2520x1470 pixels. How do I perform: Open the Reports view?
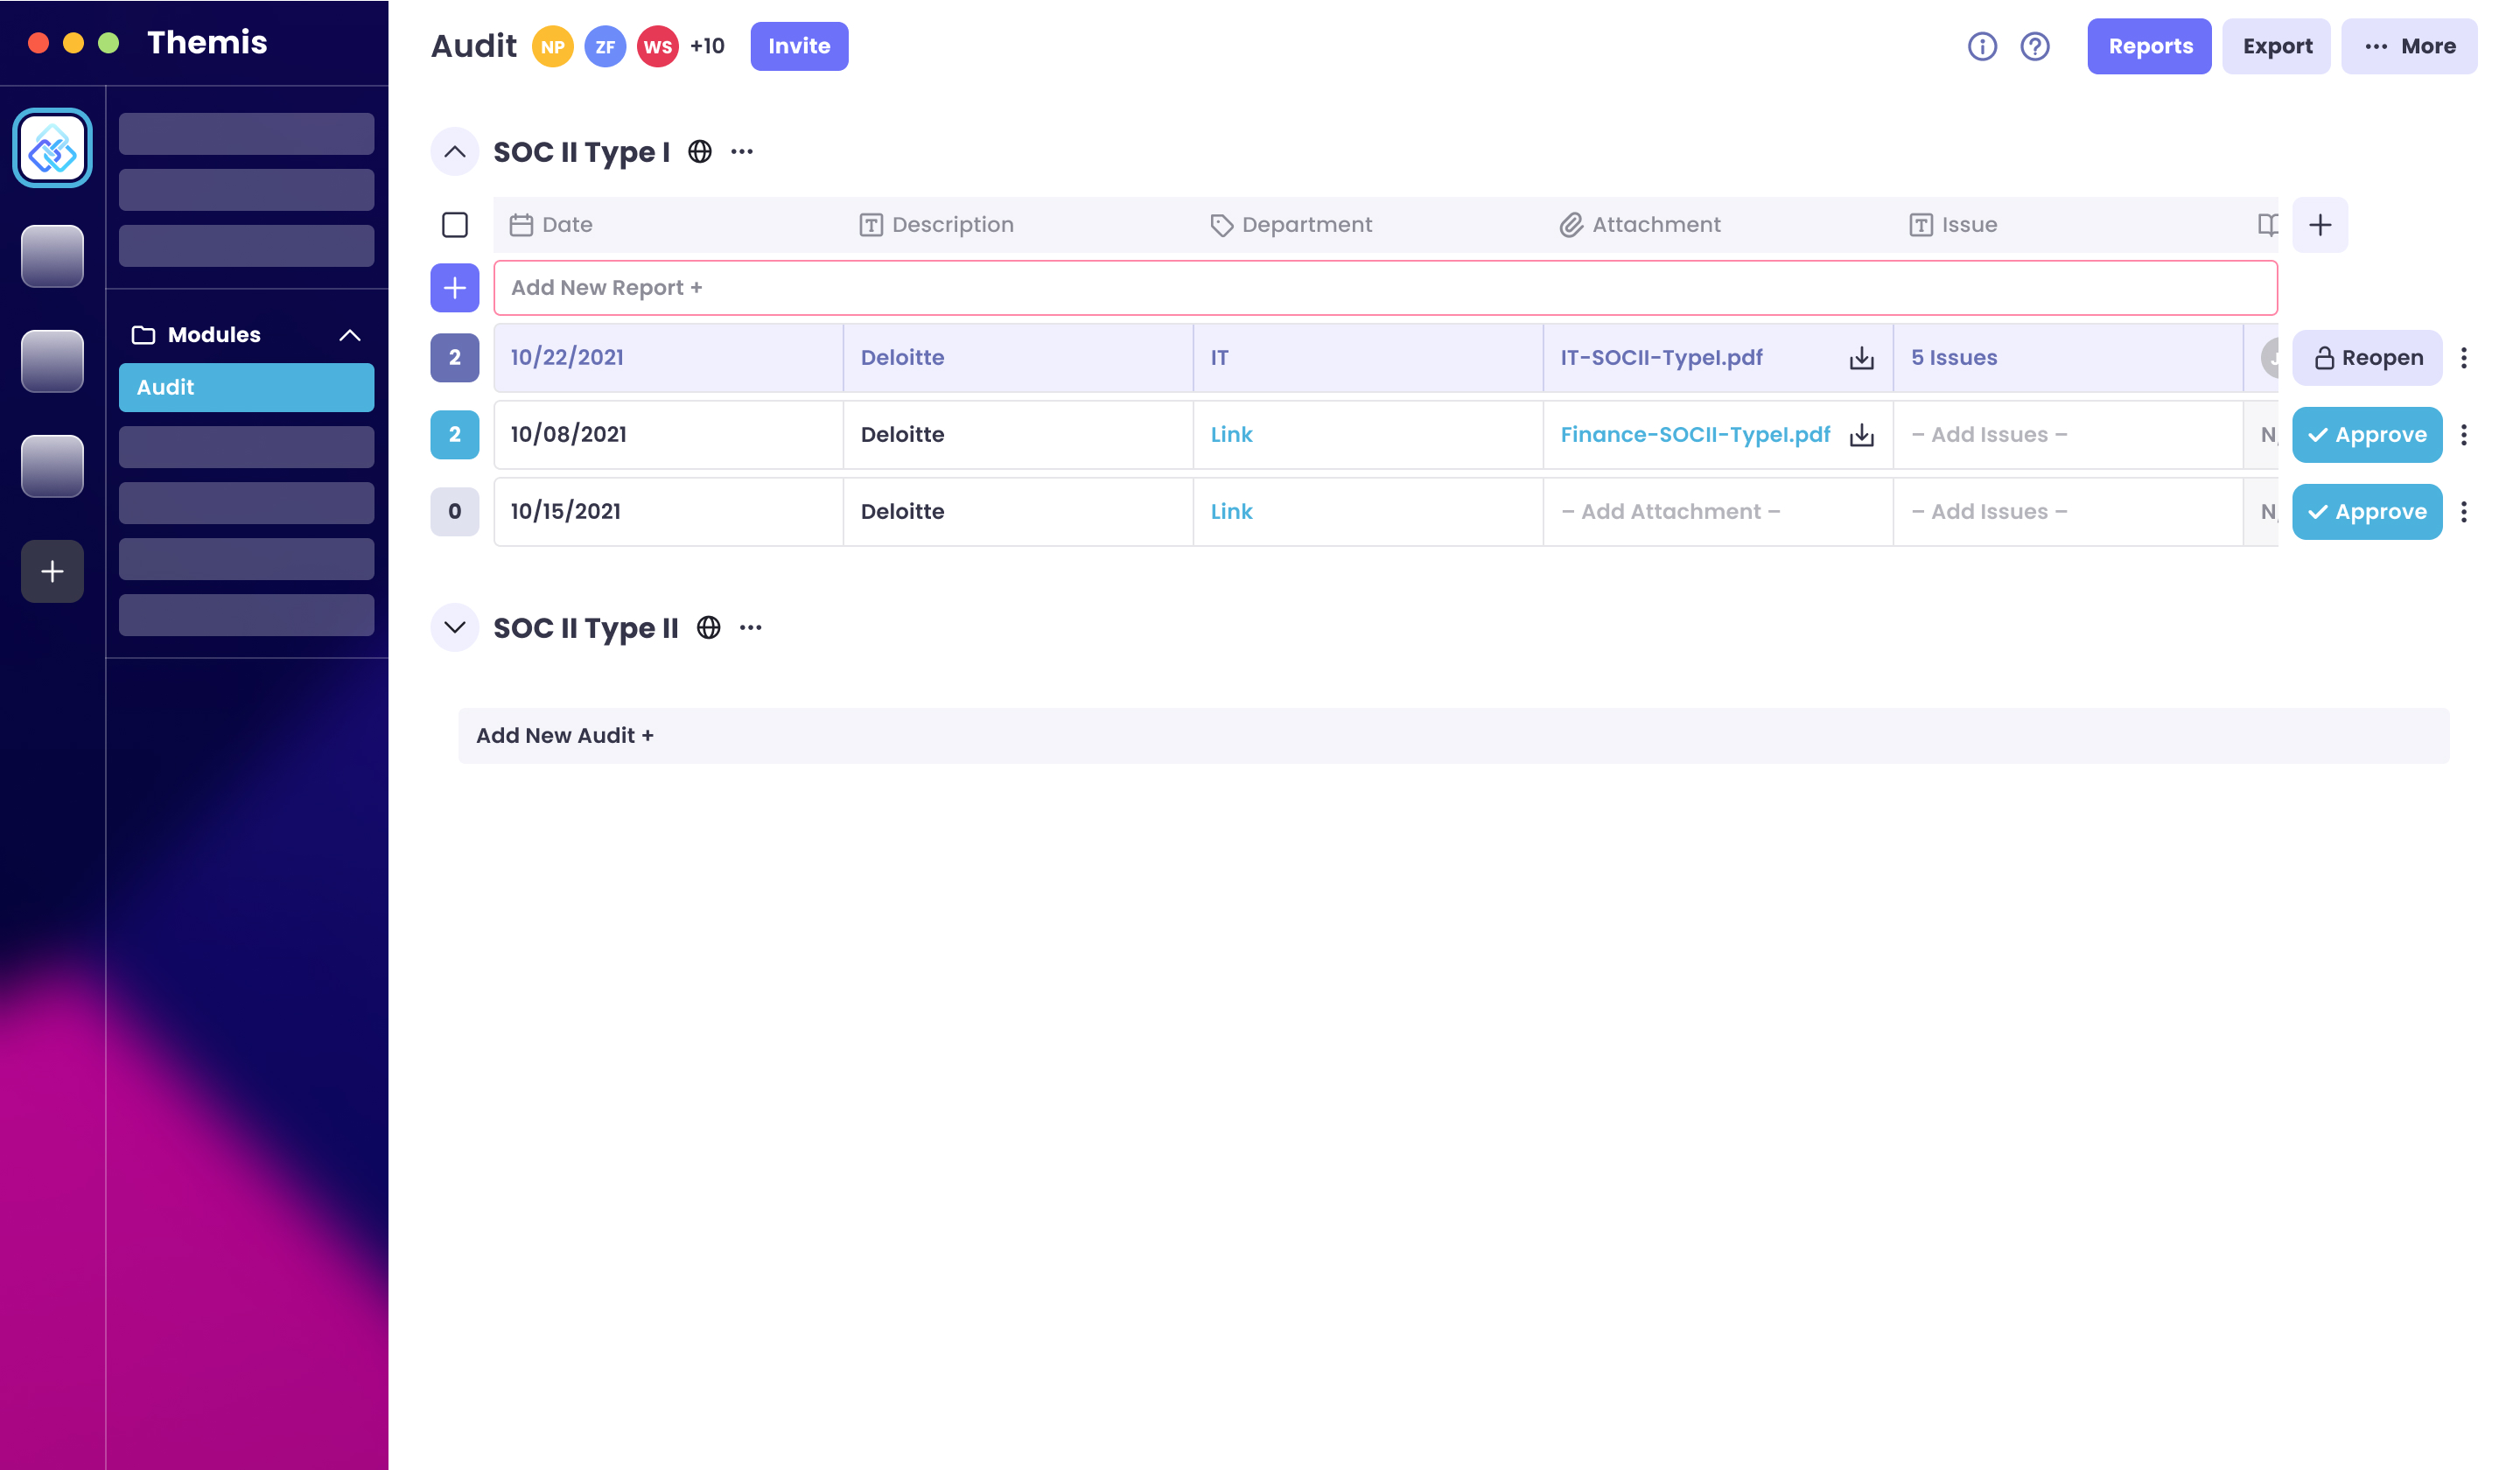(x=2149, y=46)
